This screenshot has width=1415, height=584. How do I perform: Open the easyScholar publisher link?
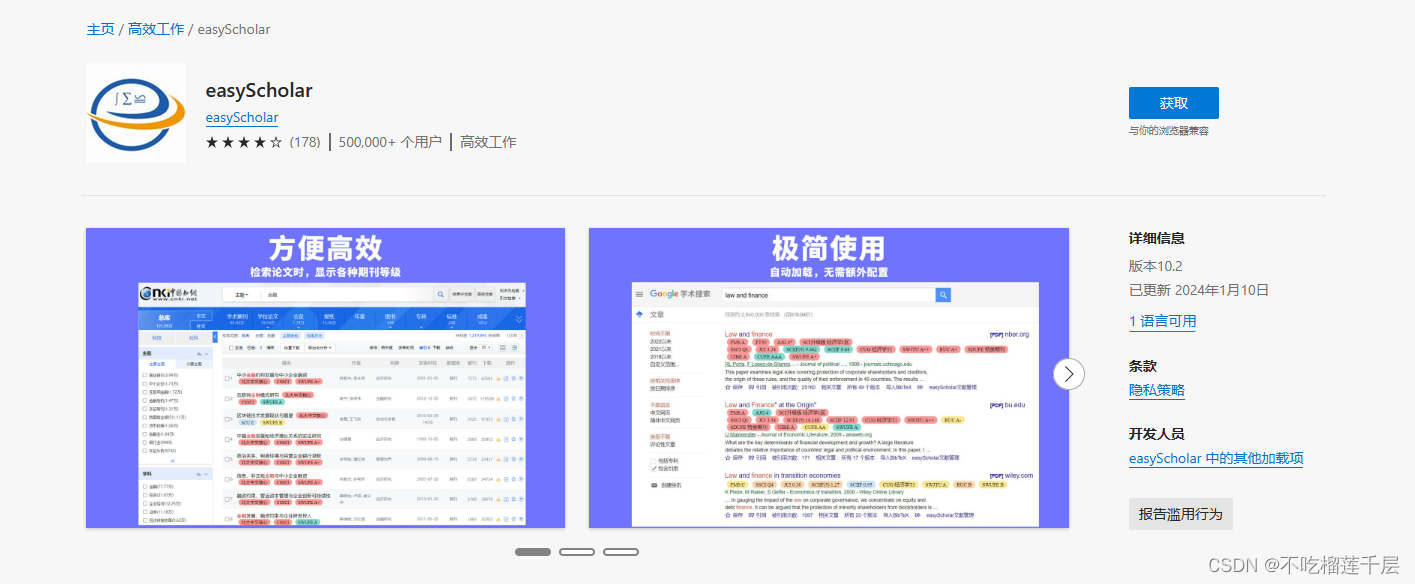tap(242, 117)
